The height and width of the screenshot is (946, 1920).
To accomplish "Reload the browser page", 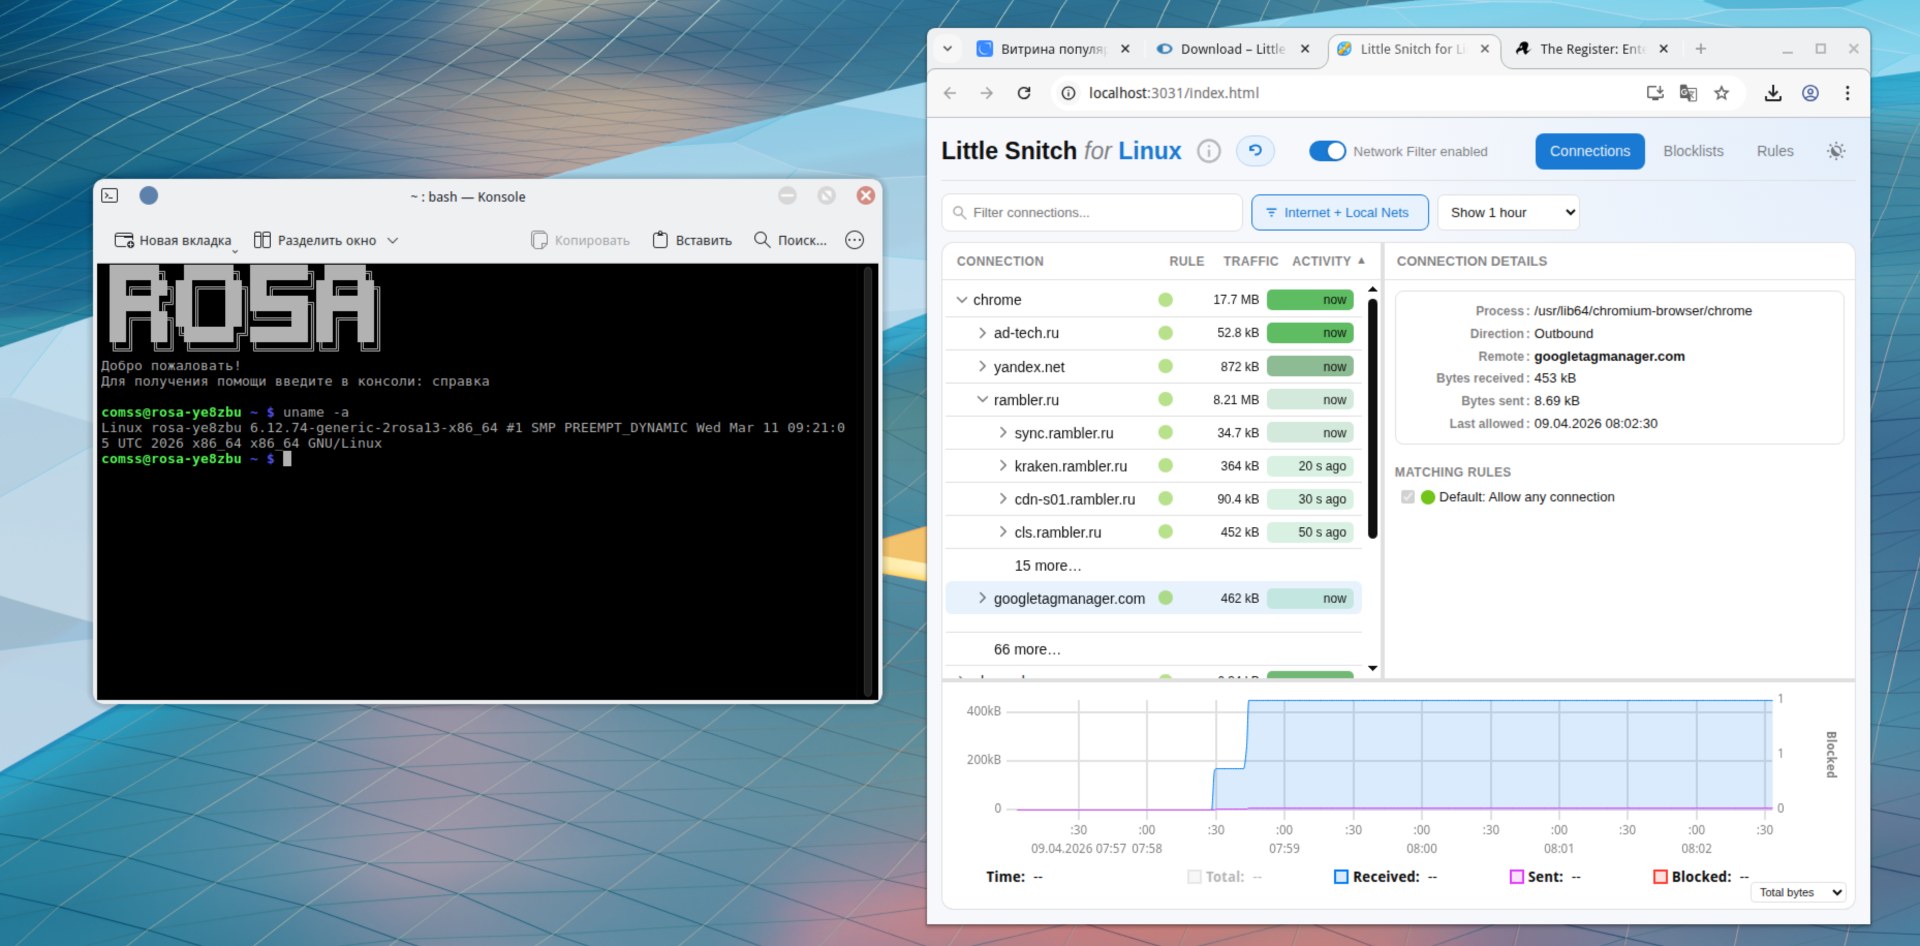I will [1024, 93].
